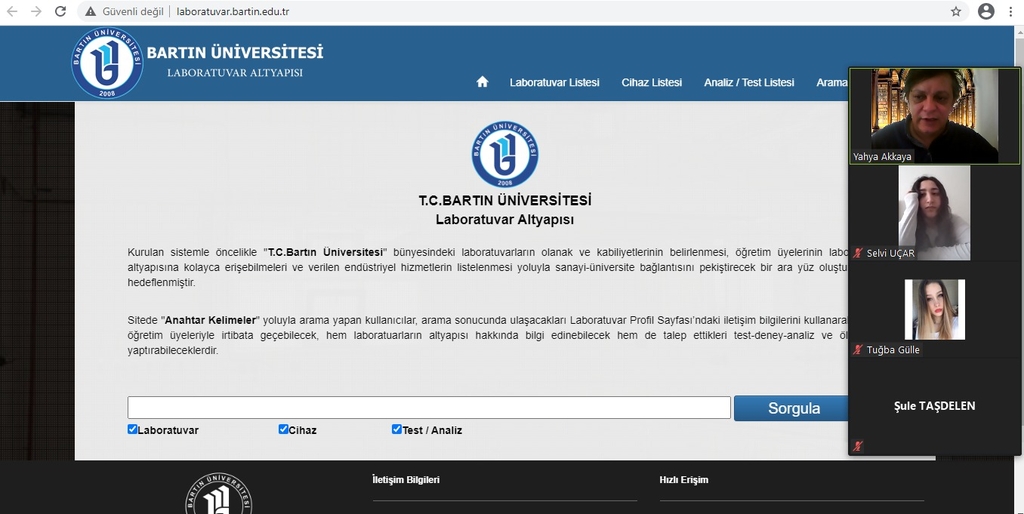Click the Laboratuvar Altyapısı page heading
1024x514 pixels.
point(505,219)
